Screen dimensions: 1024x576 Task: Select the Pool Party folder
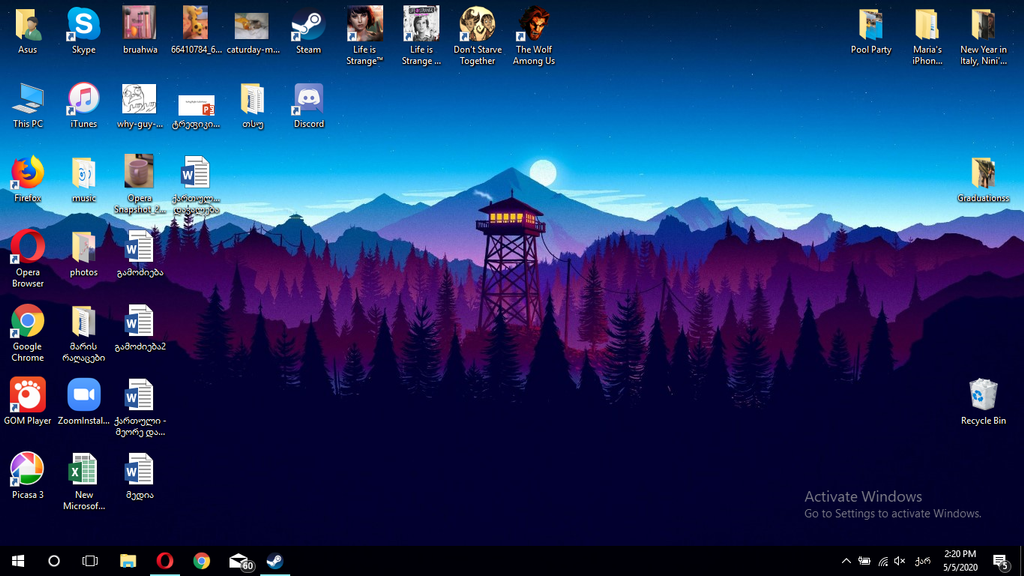871,31
